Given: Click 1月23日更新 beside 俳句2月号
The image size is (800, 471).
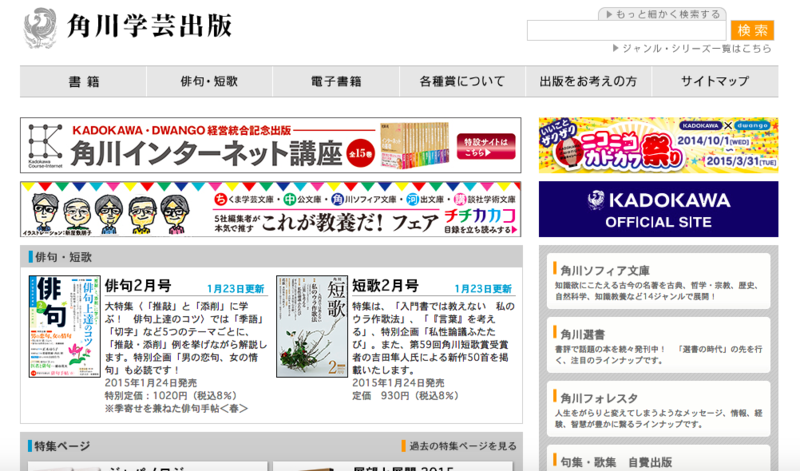Looking at the screenshot, I should pyautogui.click(x=235, y=289).
